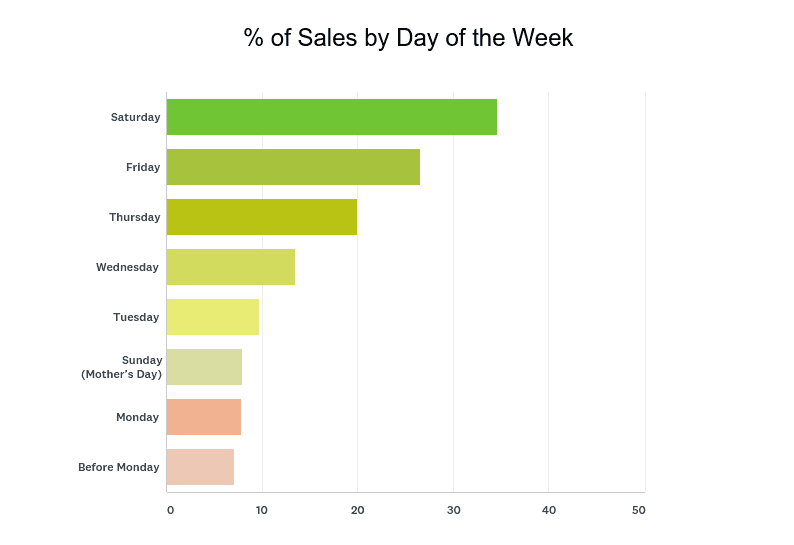Select the Before Monday label
The image size is (794, 545).
[118, 467]
